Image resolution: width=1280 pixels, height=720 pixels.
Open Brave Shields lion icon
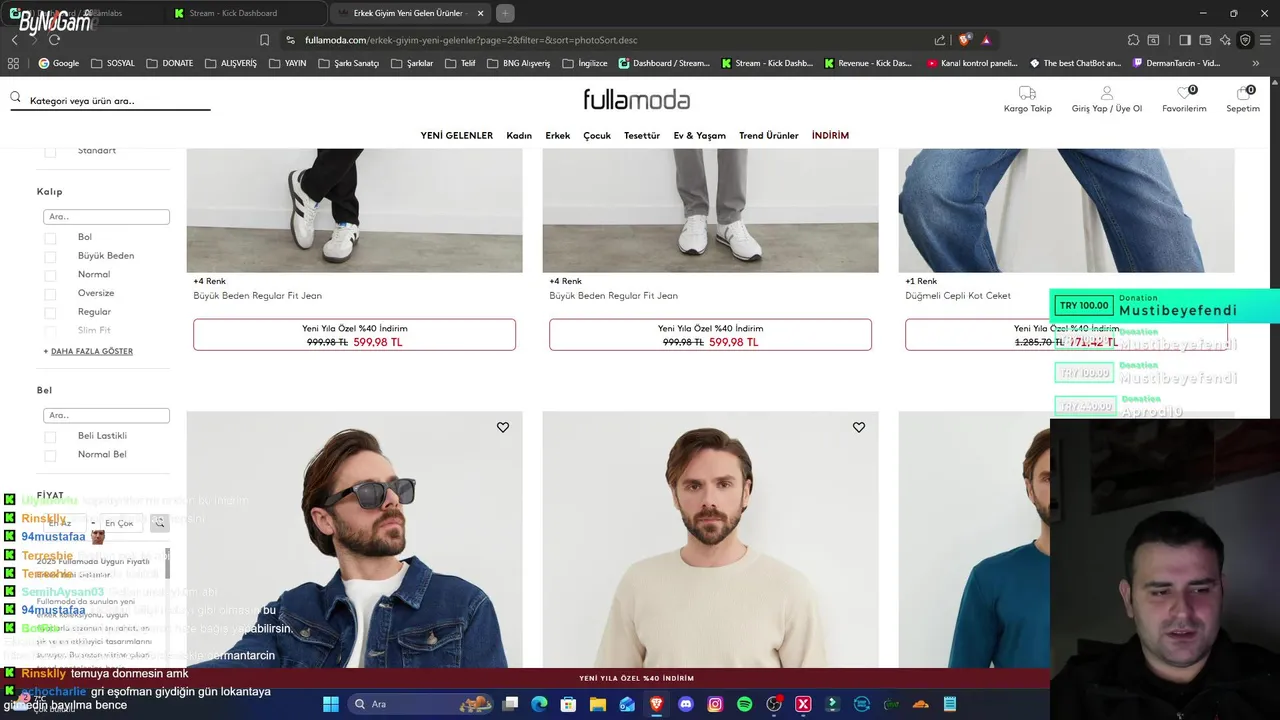point(964,40)
